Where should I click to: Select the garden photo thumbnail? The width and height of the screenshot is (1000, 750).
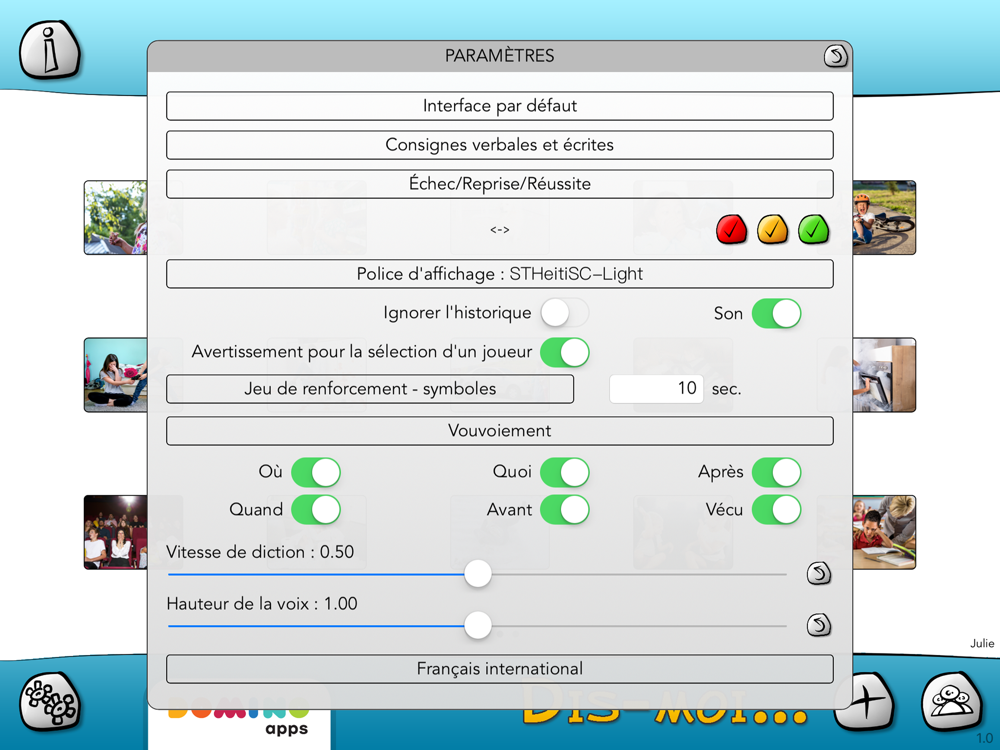pos(115,217)
